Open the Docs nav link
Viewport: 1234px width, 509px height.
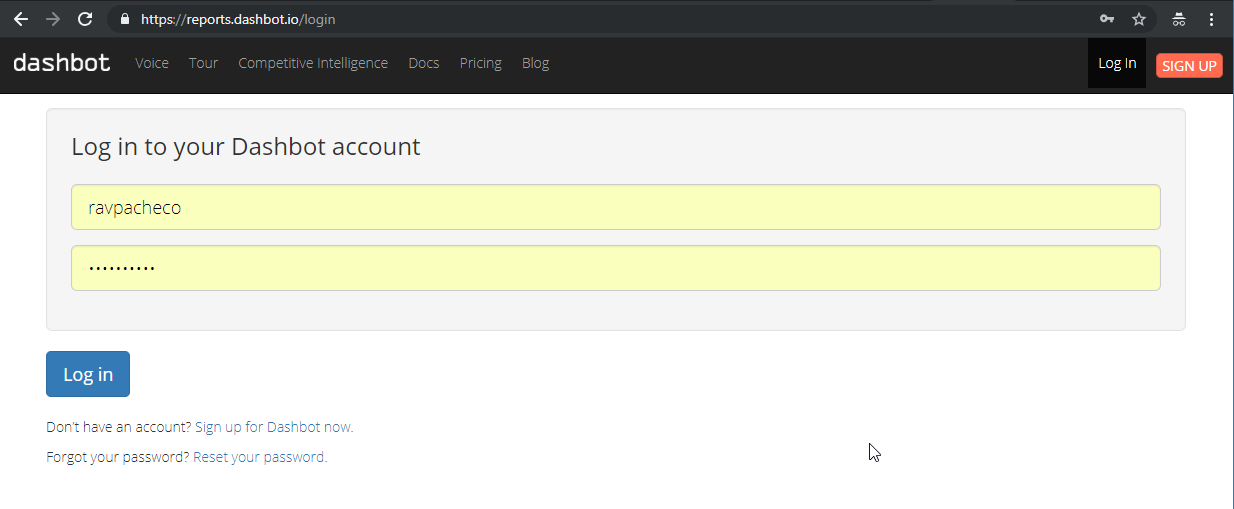point(424,63)
